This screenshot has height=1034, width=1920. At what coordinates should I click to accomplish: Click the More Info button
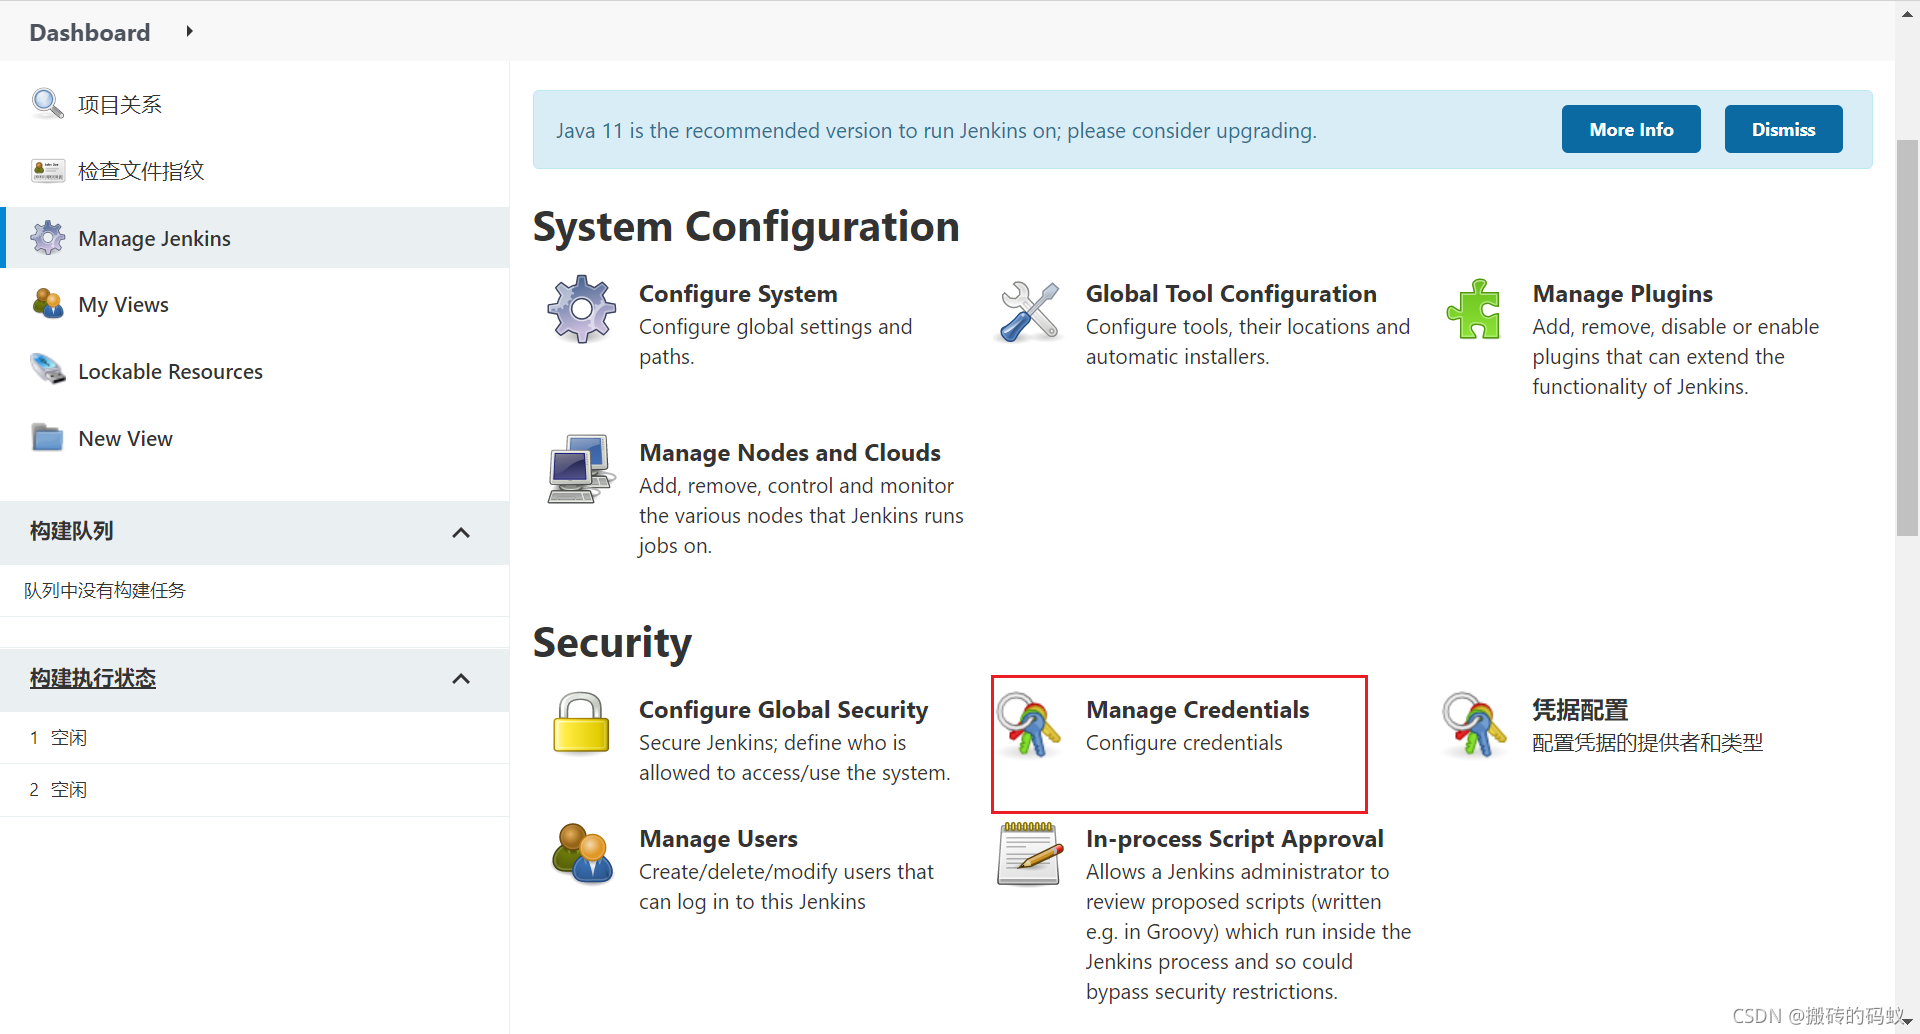(x=1631, y=129)
